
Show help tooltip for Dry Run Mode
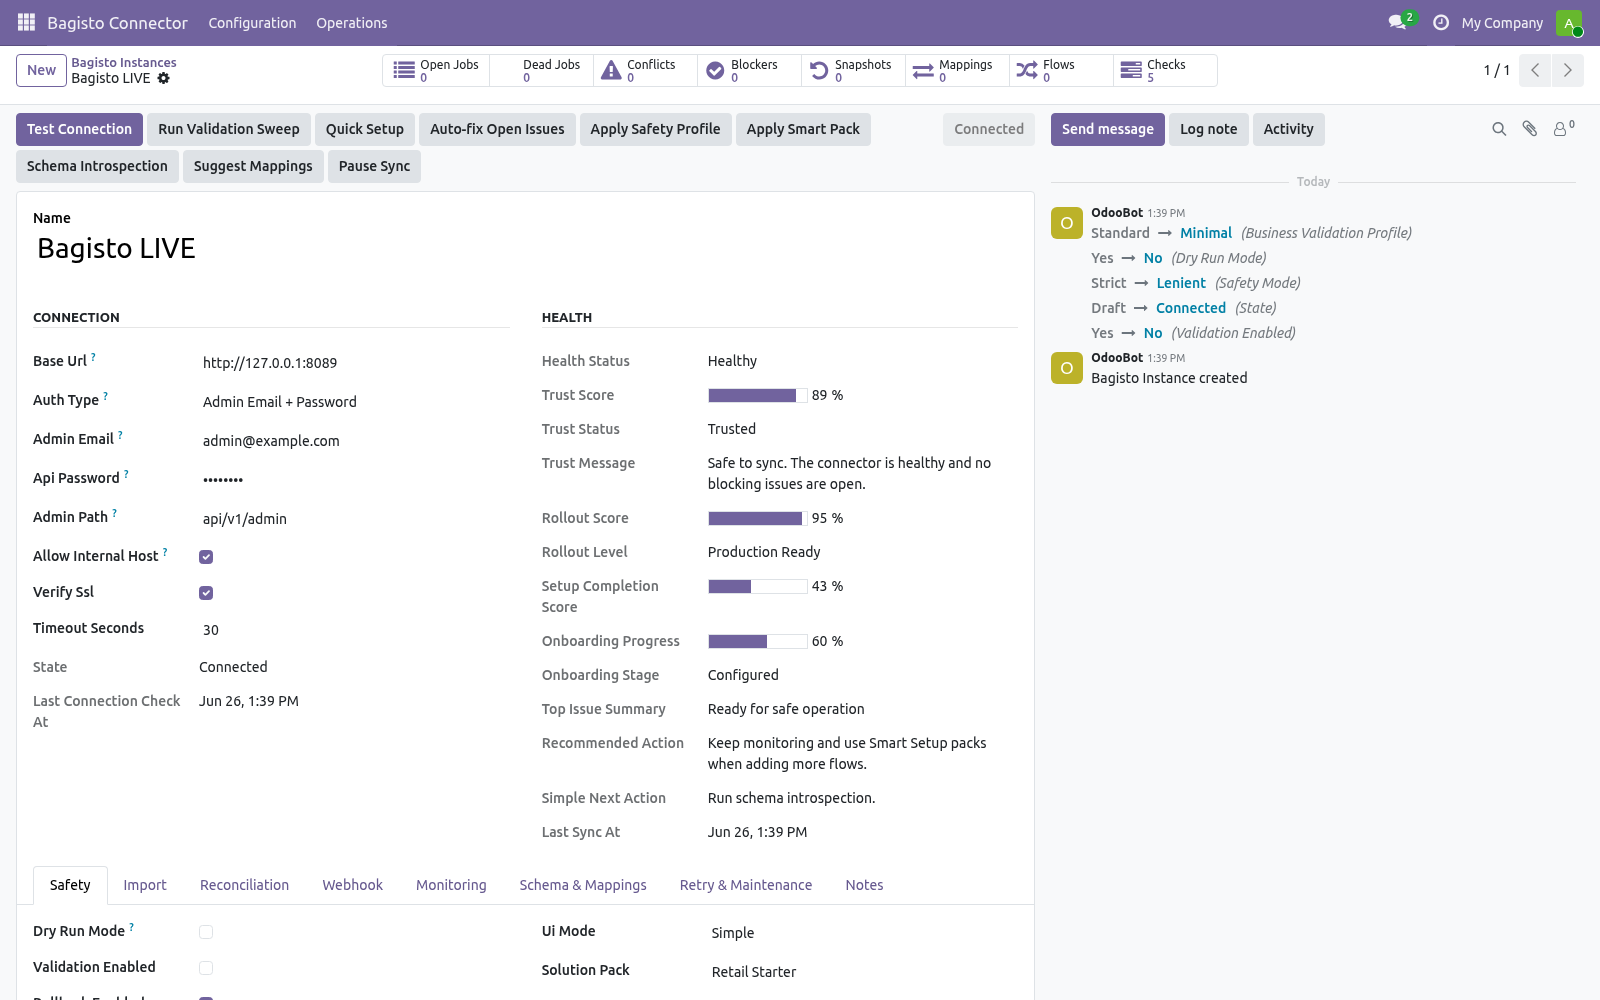click(131, 926)
